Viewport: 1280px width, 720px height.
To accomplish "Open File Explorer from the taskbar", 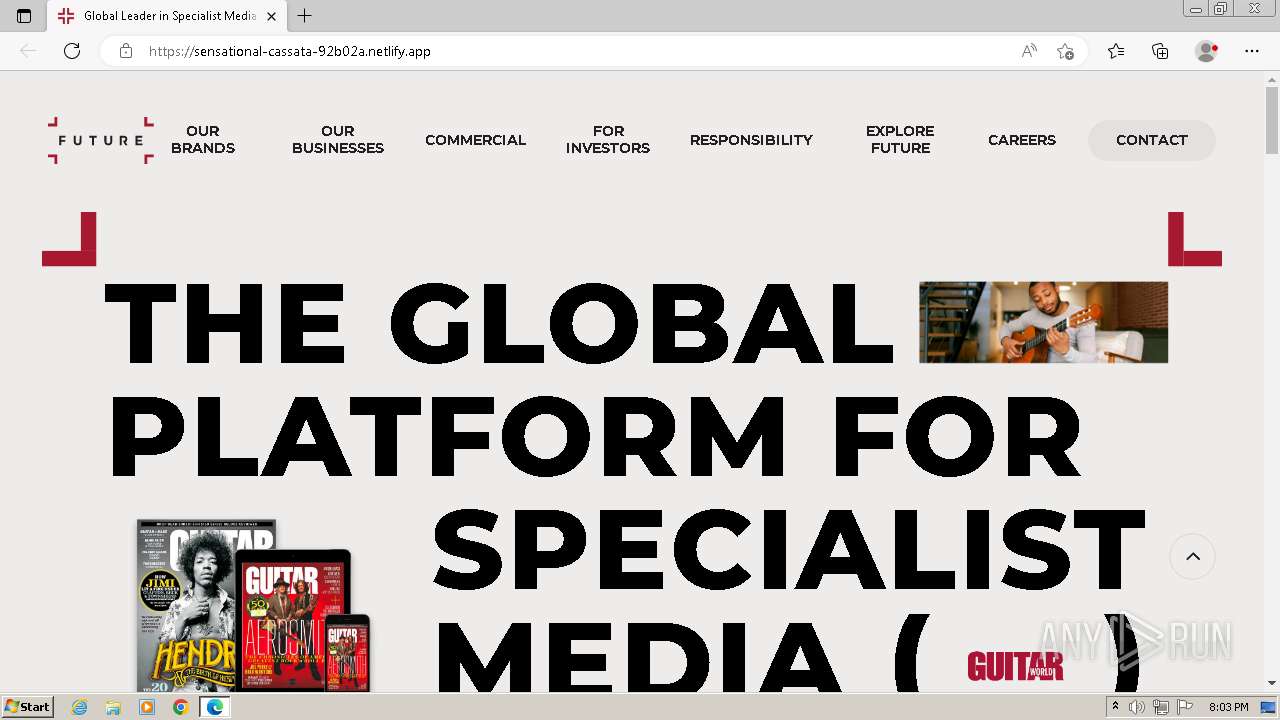I will 113,707.
